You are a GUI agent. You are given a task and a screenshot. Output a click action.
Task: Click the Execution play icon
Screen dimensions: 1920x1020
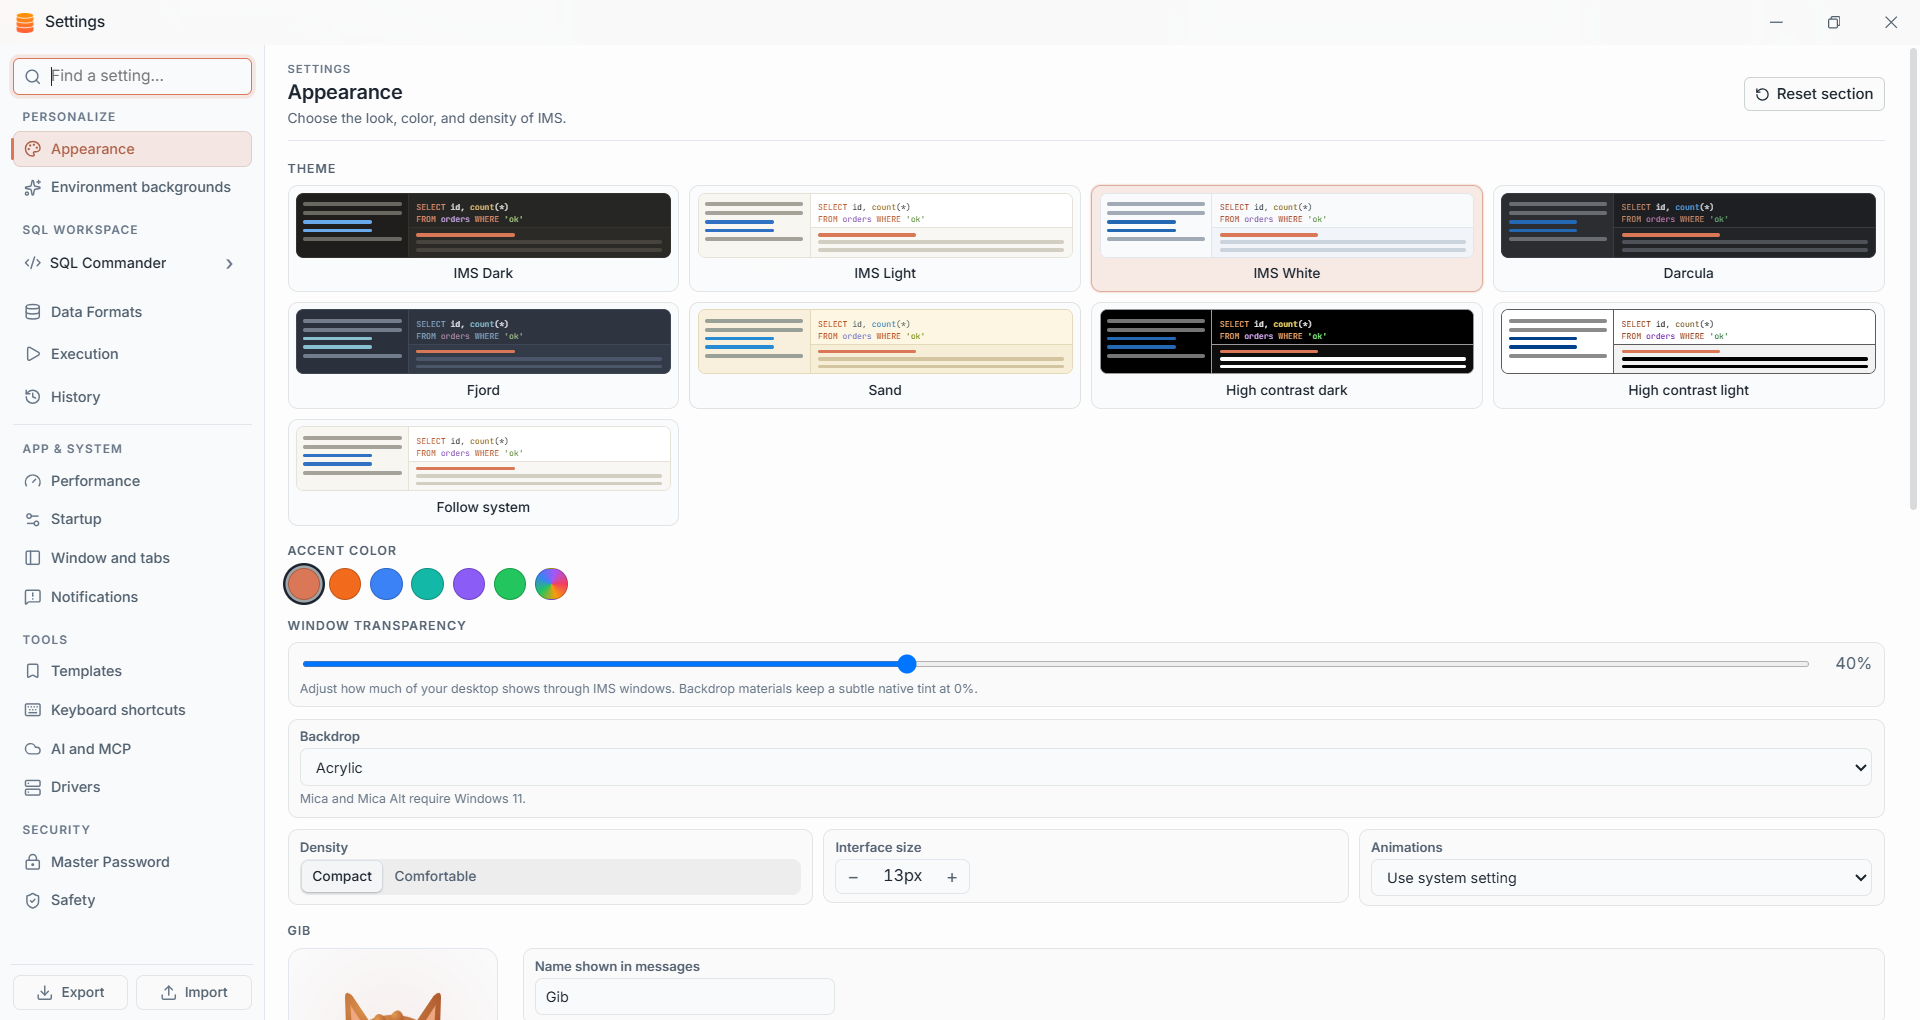click(33, 354)
